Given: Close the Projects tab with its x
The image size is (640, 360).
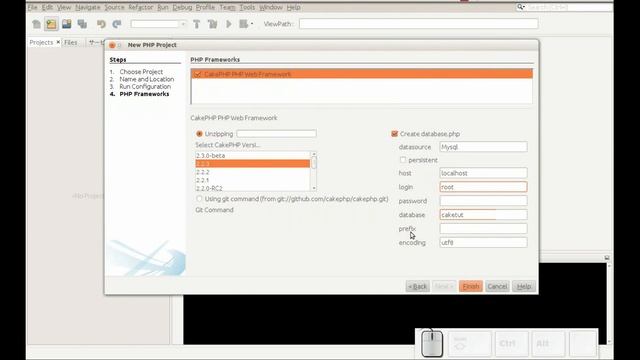Looking at the screenshot, I should click(58, 42).
